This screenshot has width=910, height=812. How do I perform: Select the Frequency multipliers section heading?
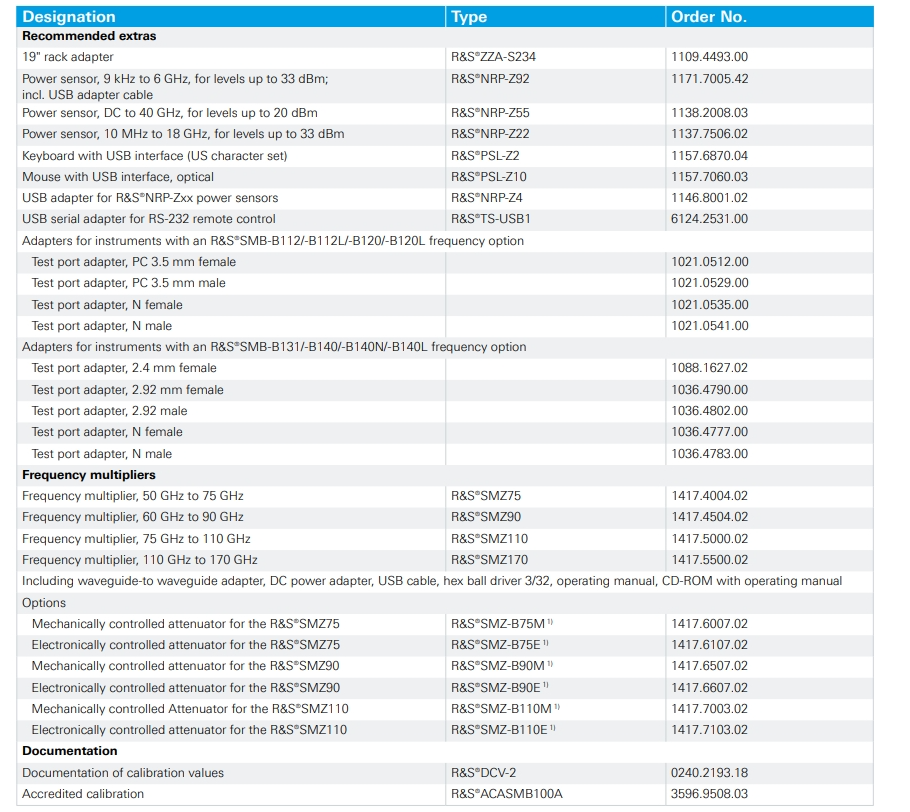coord(89,475)
